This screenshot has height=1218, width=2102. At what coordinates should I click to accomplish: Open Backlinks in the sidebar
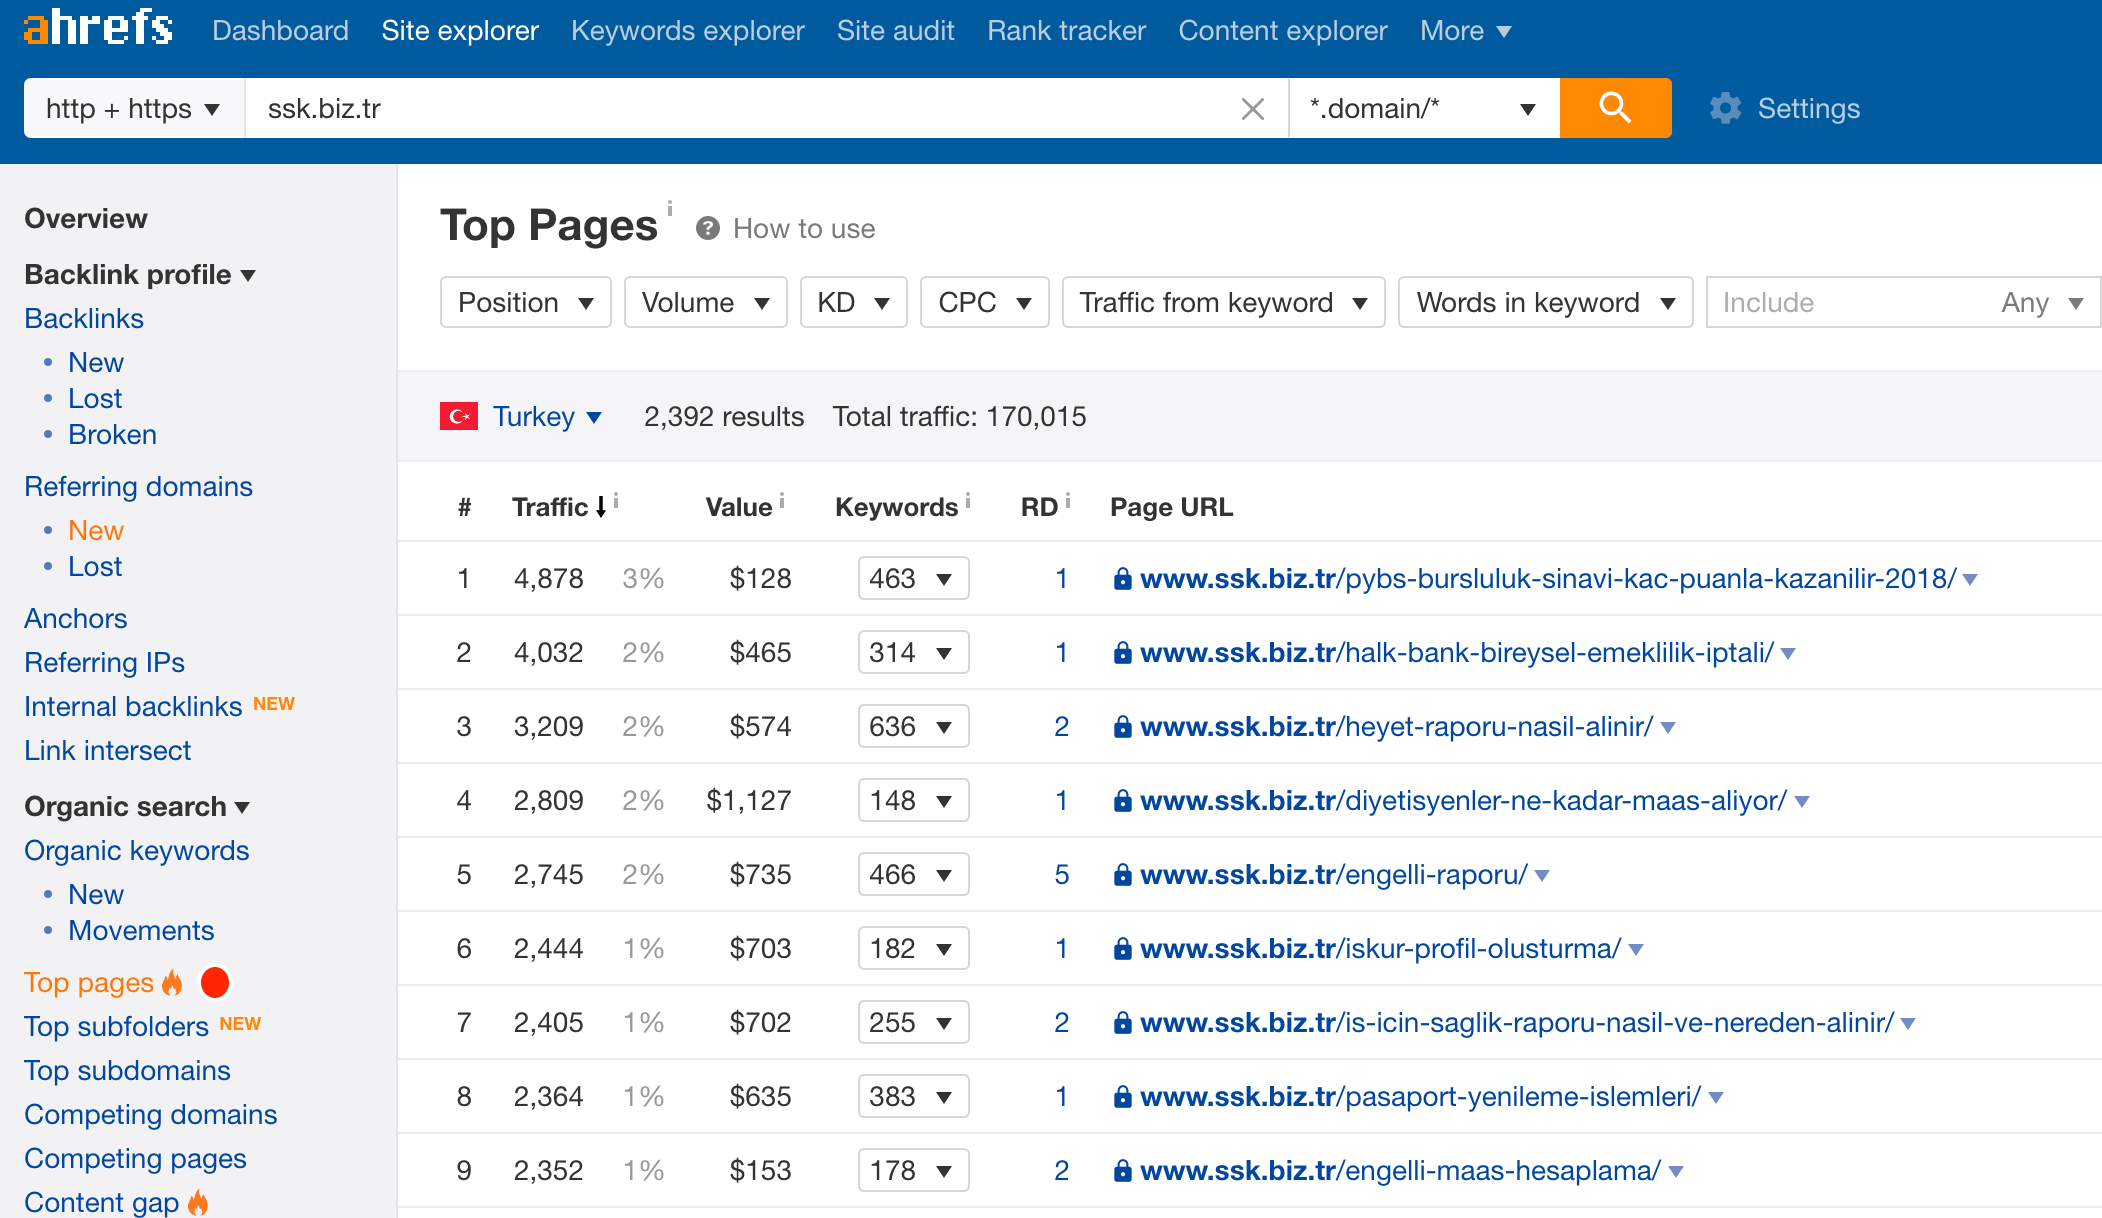(x=84, y=318)
